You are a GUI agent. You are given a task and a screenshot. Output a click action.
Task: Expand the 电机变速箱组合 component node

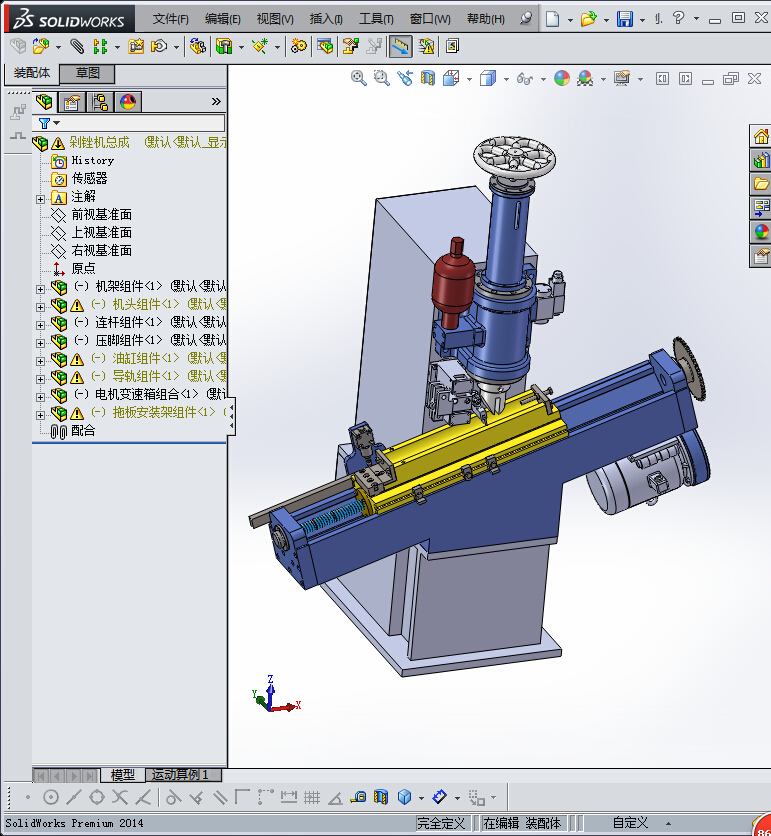(41, 395)
